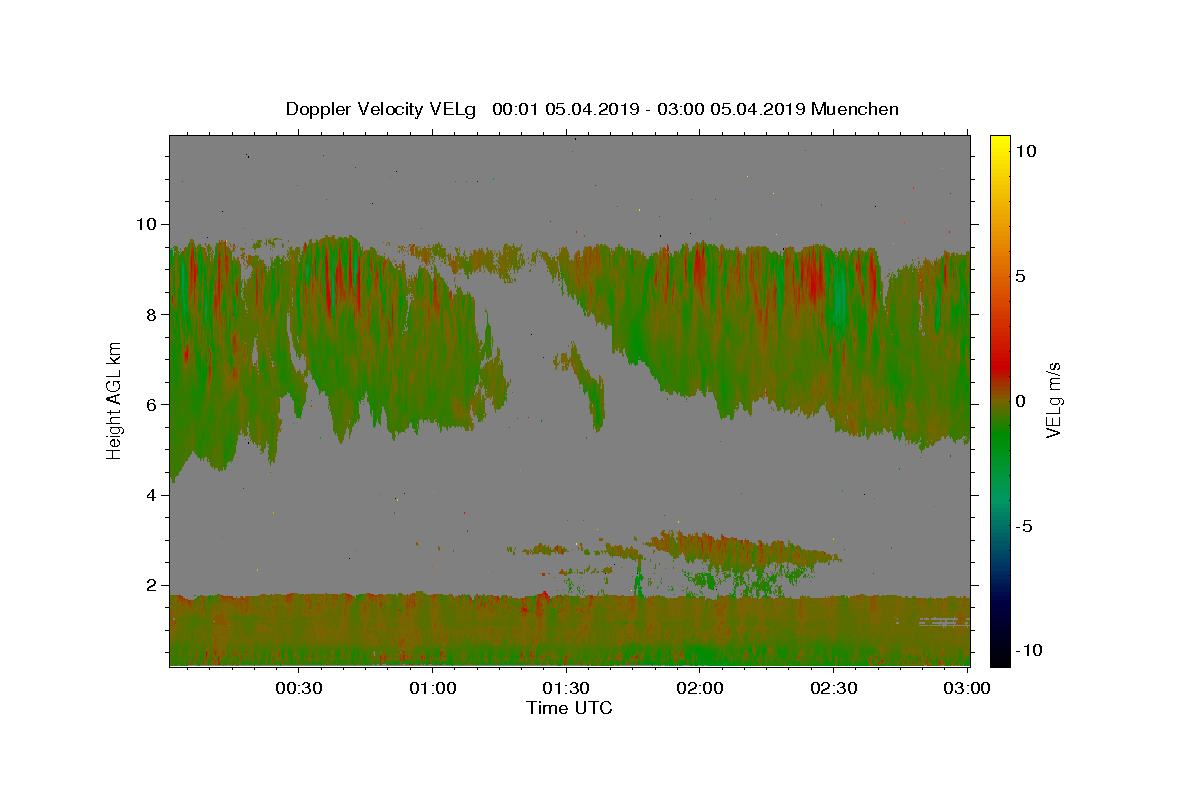Click the '00:30' time tick label
The image size is (1200, 800).
[x=299, y=689]
